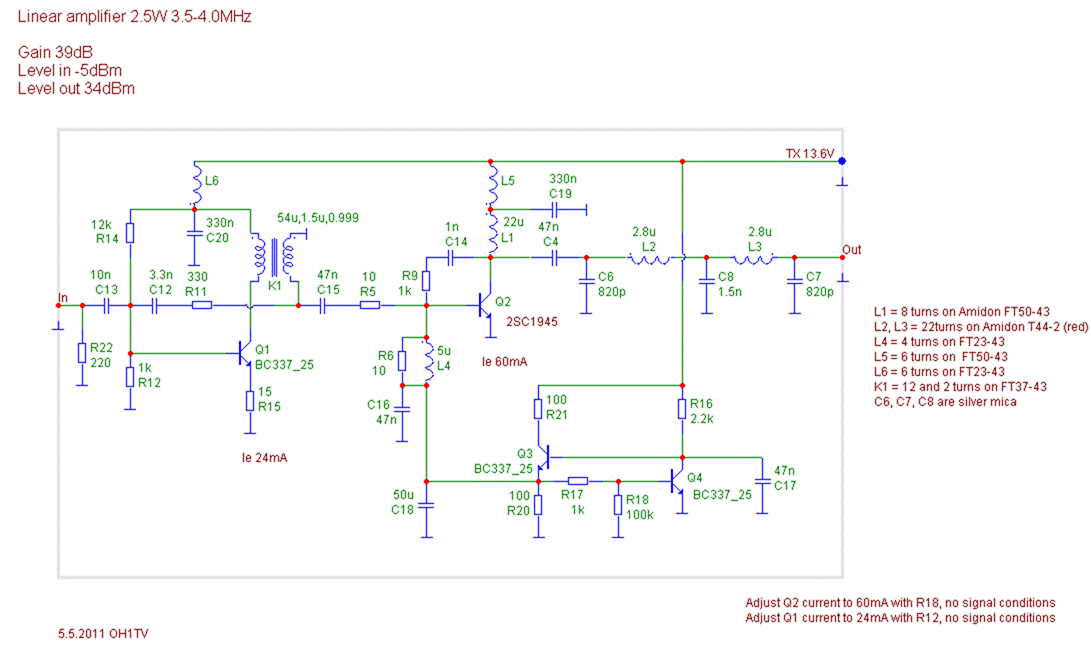Select the TX 13.6V supply node
1091x652 pixels.
coord(841,161)
